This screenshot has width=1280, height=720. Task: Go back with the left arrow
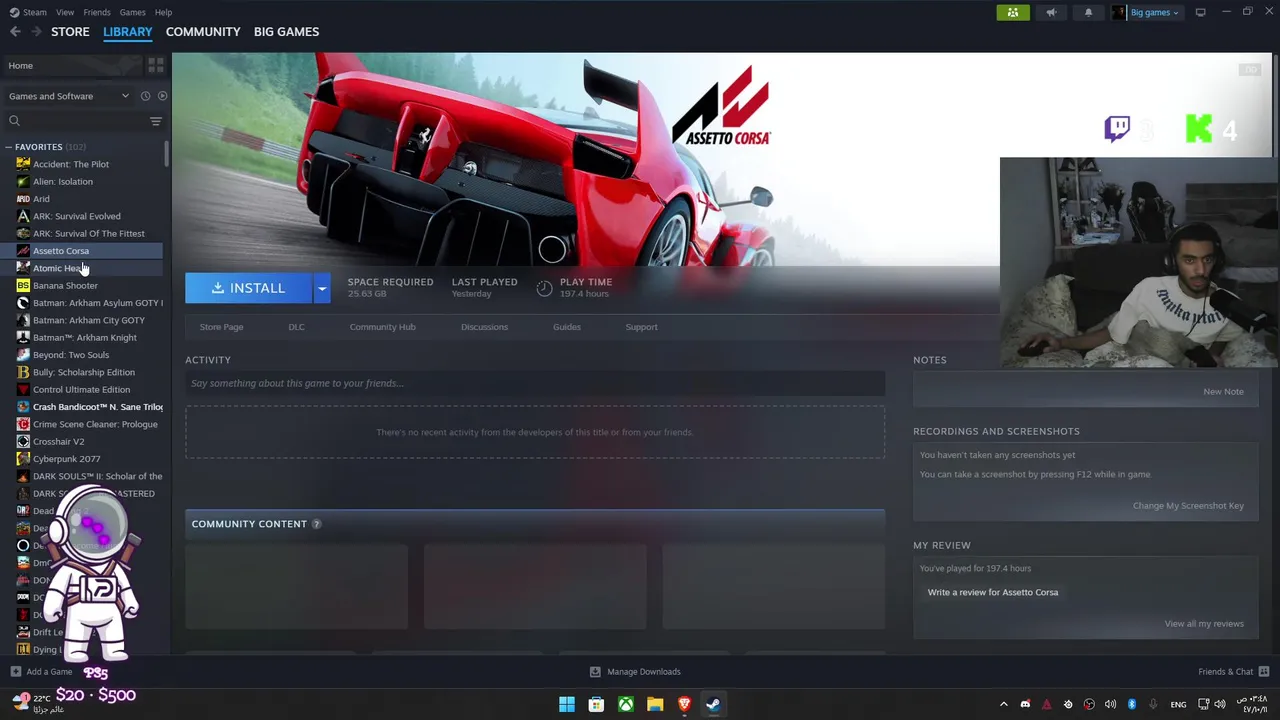tap(15, 32)
